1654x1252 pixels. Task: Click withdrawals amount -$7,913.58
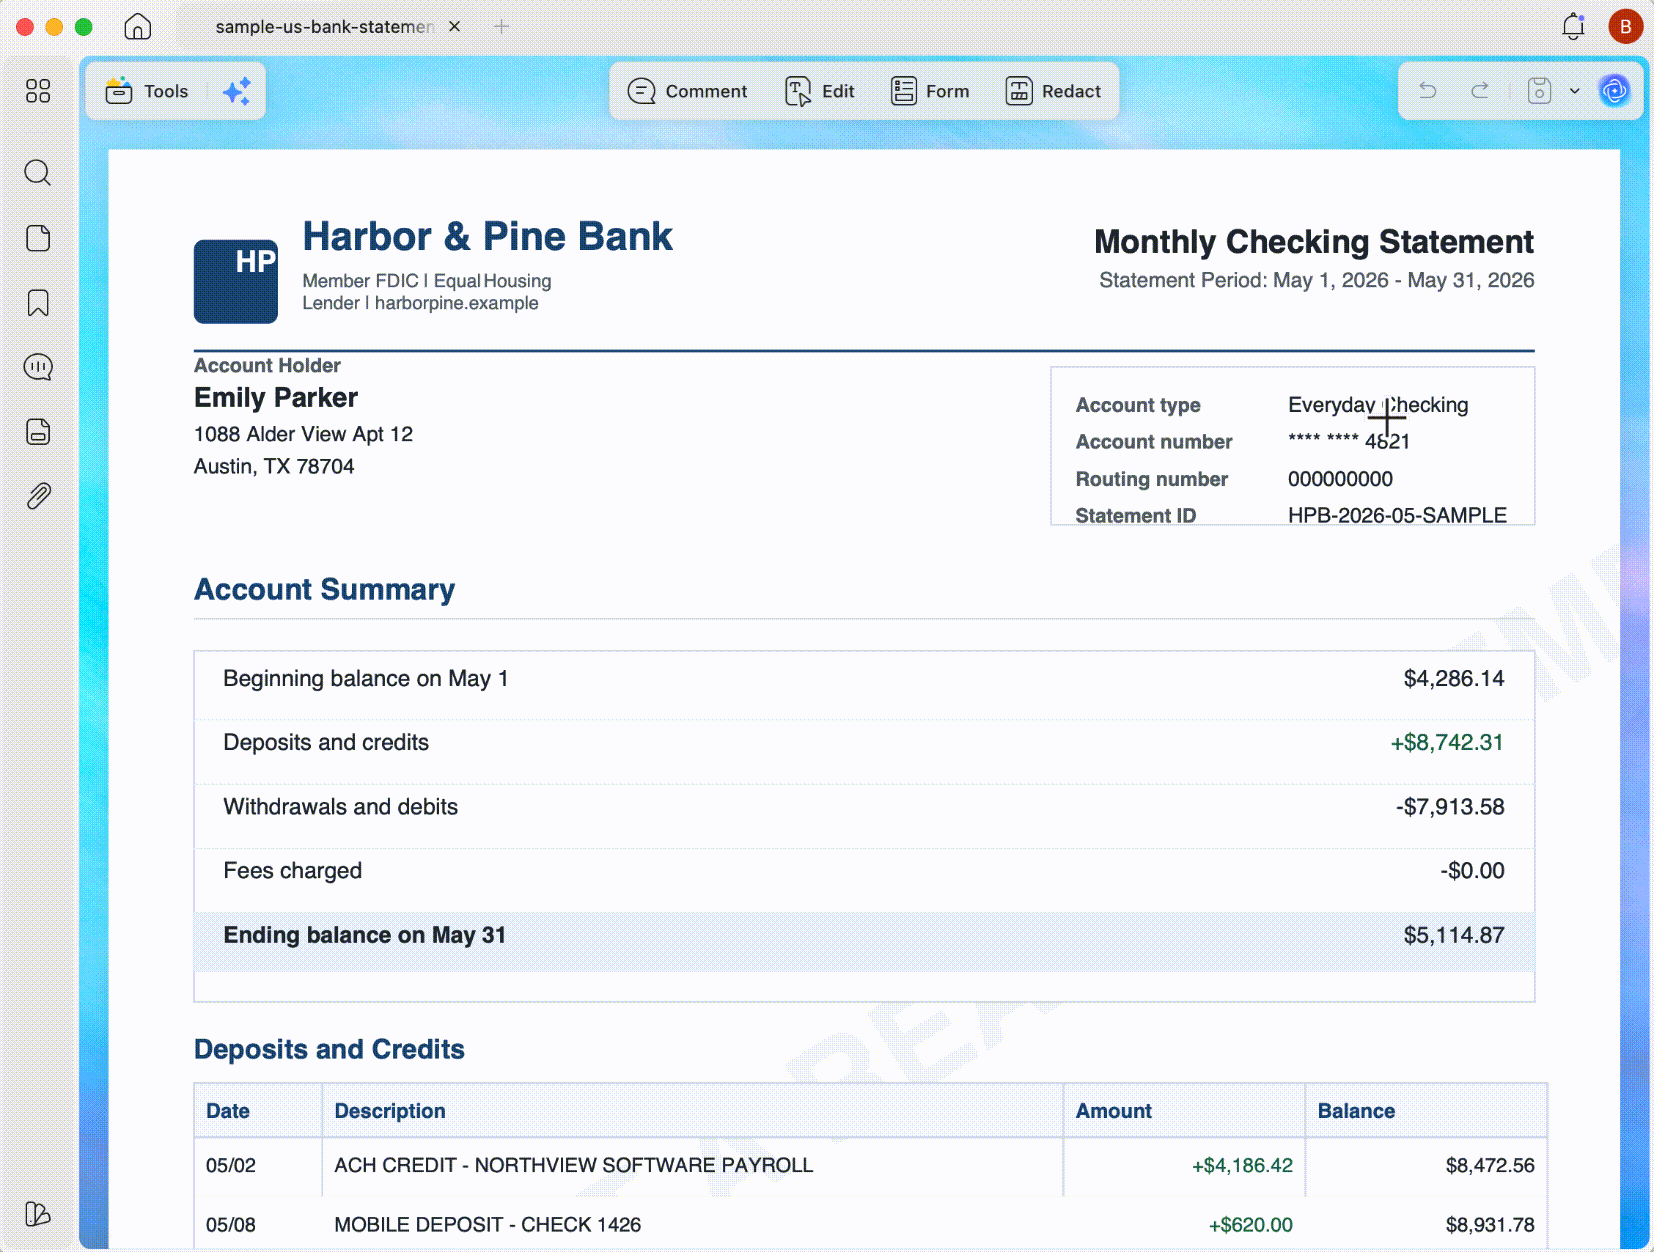pyautogui.click(x=1450, y=807)
